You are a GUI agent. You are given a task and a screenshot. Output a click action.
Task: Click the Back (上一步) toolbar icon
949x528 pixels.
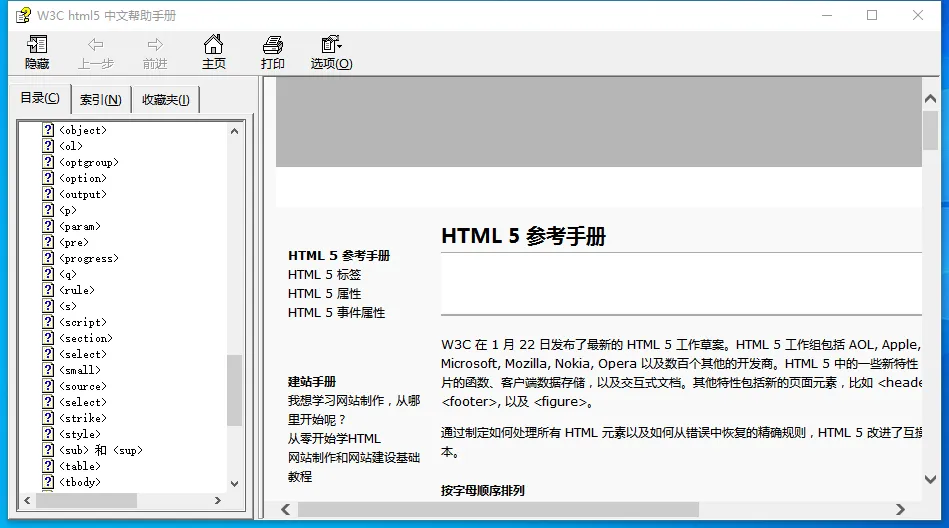96,45
